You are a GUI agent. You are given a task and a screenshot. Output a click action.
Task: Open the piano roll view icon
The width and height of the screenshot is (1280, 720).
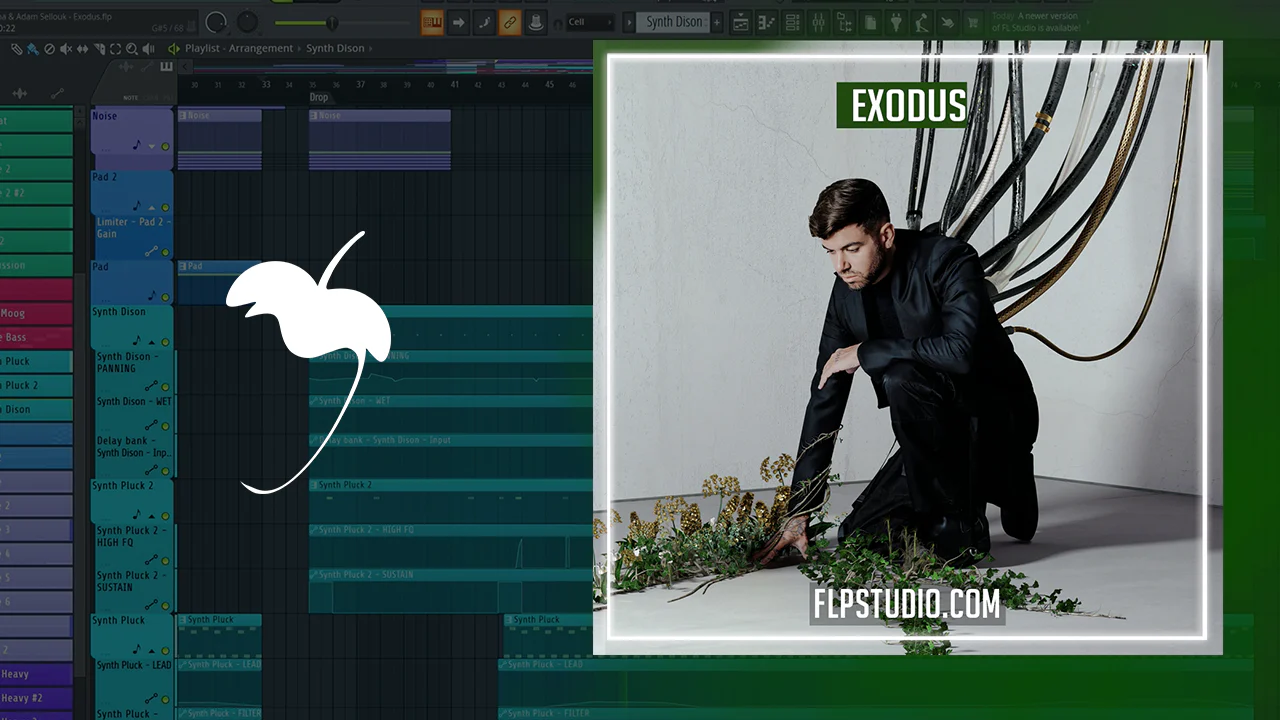click(x=767, y=22)
